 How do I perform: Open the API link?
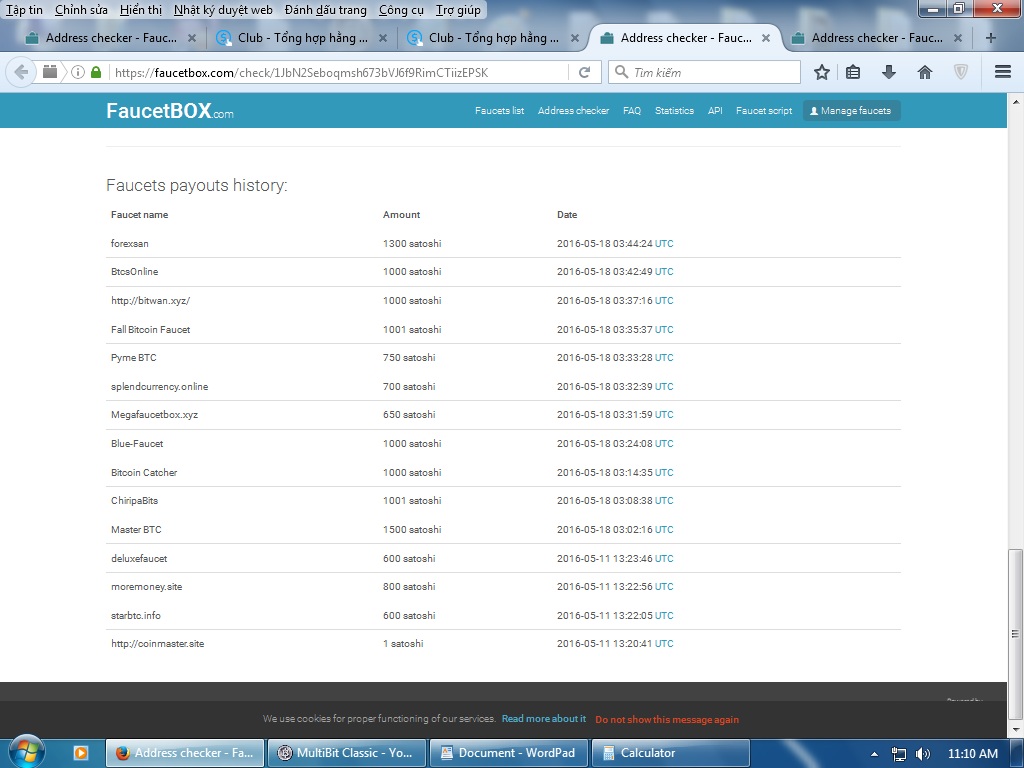[x=715, y=110]
